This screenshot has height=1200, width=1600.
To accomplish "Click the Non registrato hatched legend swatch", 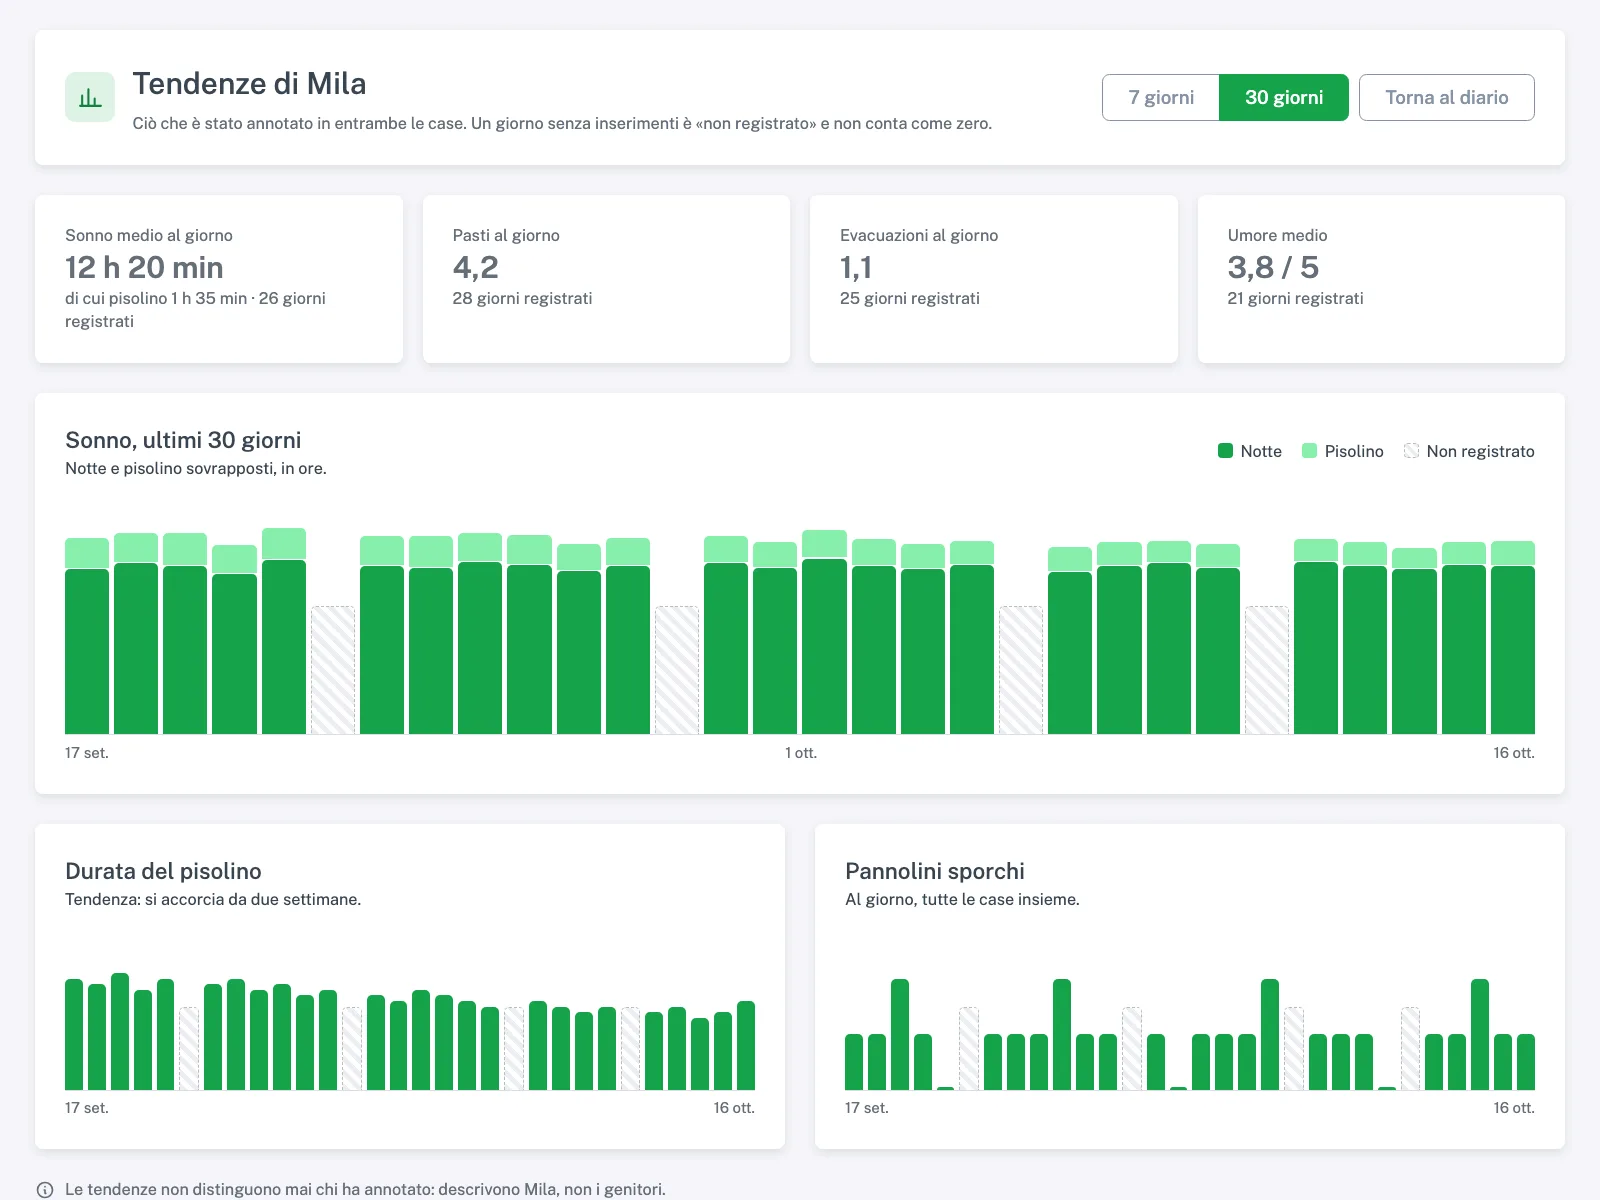I will [x=1411, y=451].
